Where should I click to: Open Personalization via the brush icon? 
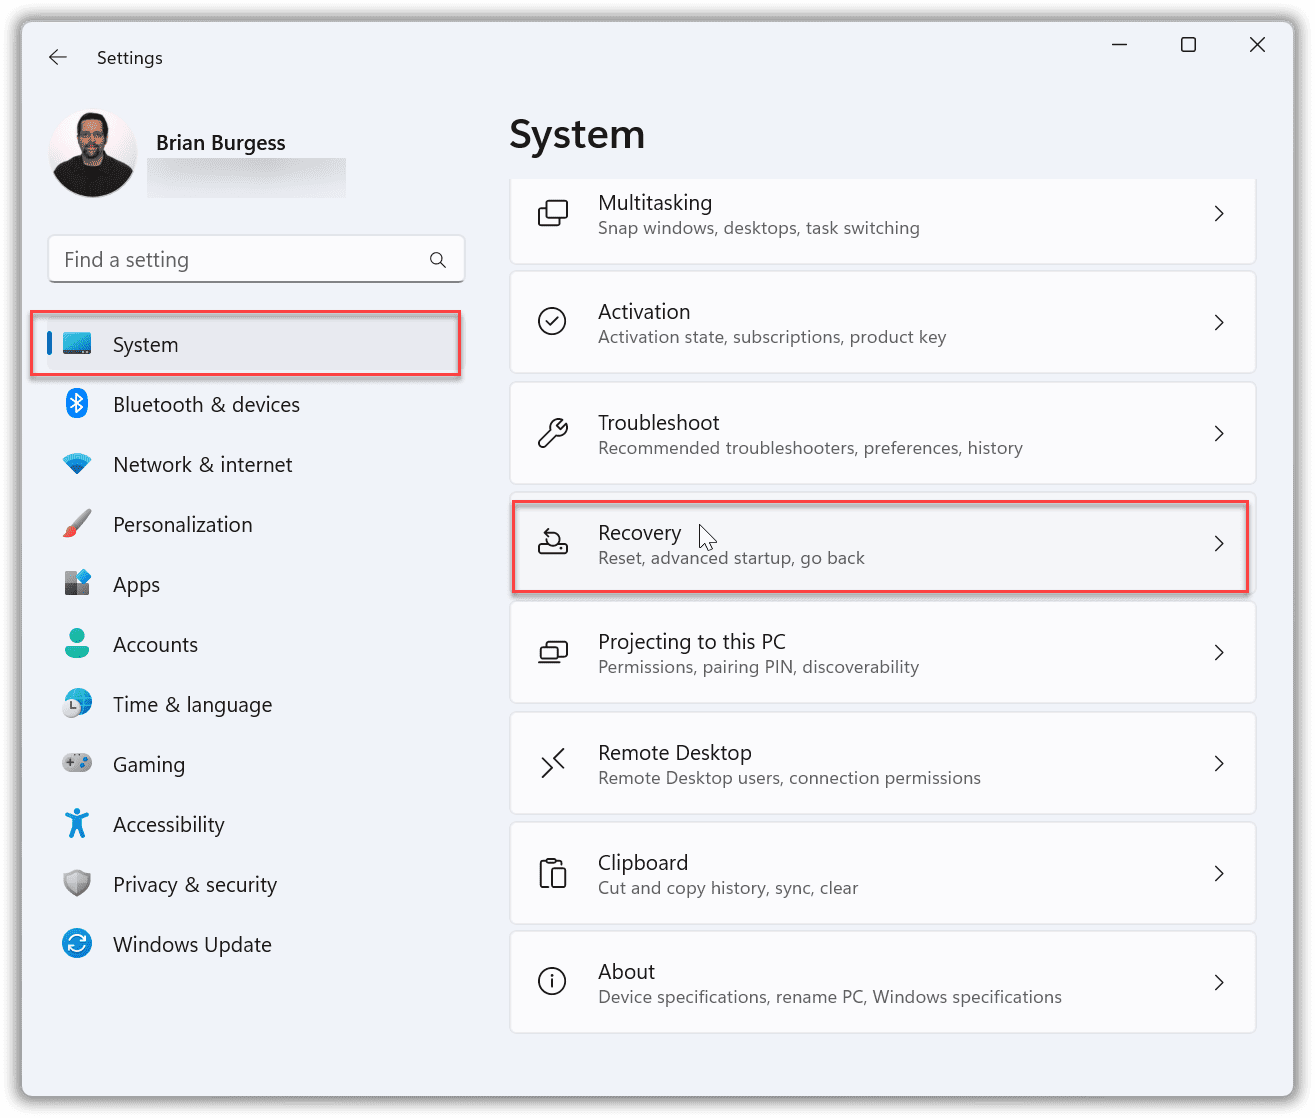pos(77,524)
